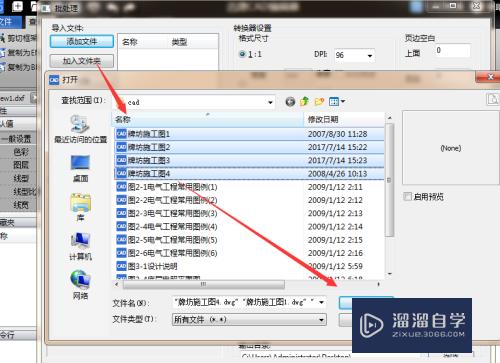Open 网络 in the places bar
500x363 pixels.
click(80, 285)
